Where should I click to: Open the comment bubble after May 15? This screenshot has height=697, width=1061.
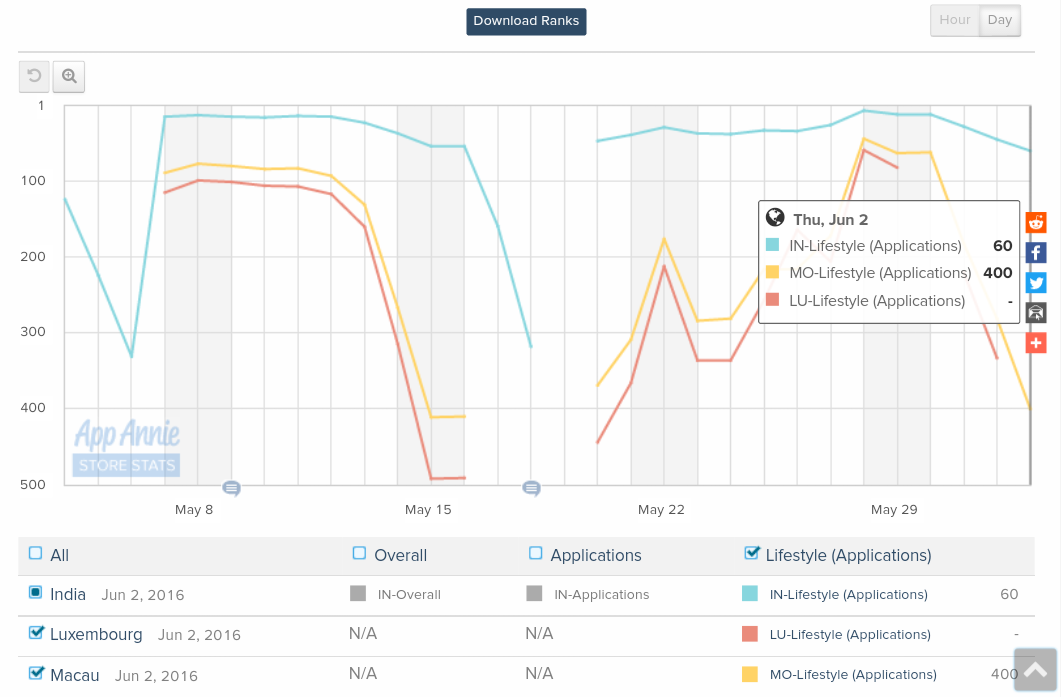531,488
